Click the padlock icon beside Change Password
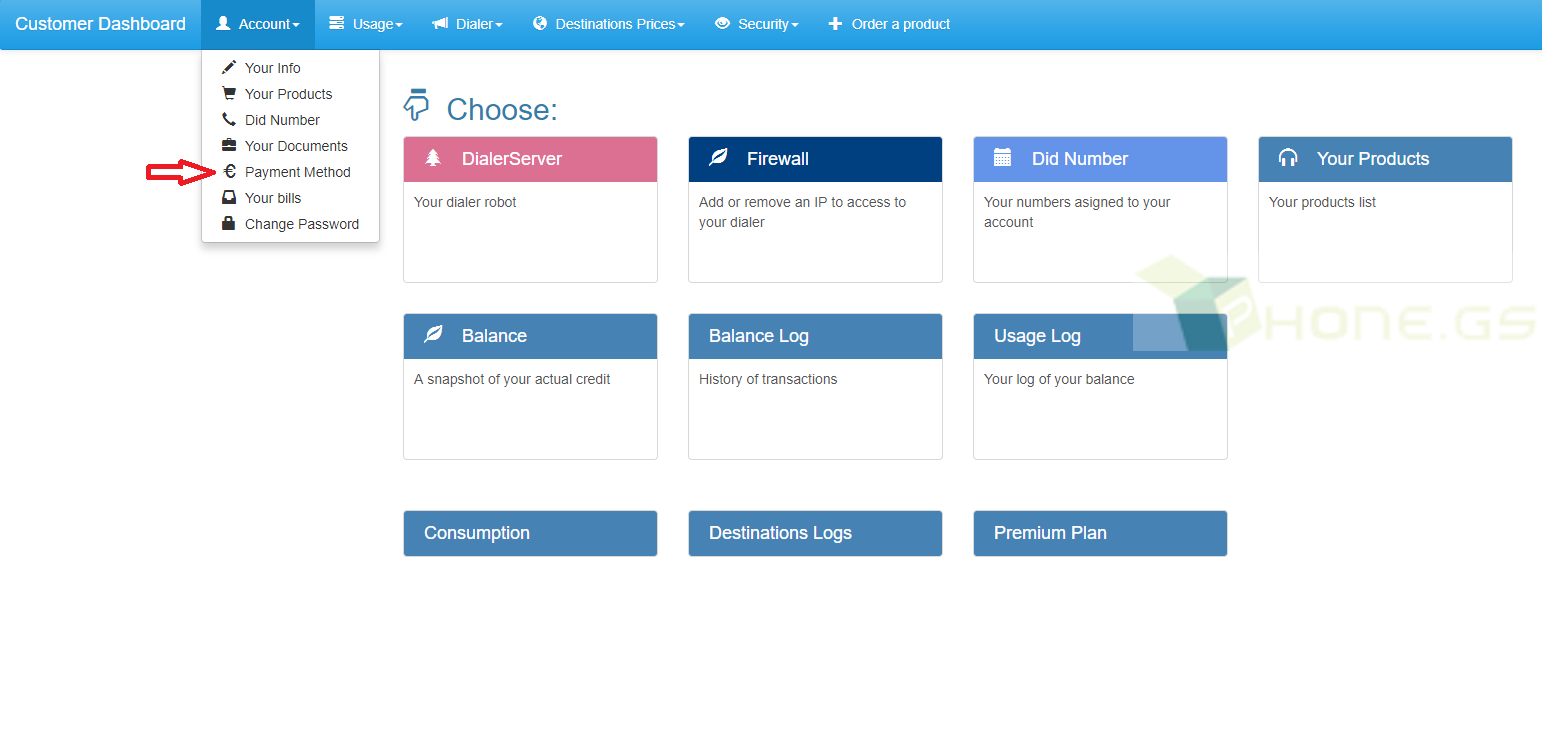The height and width of the screenshot is (747, 1542). [229, 223]
